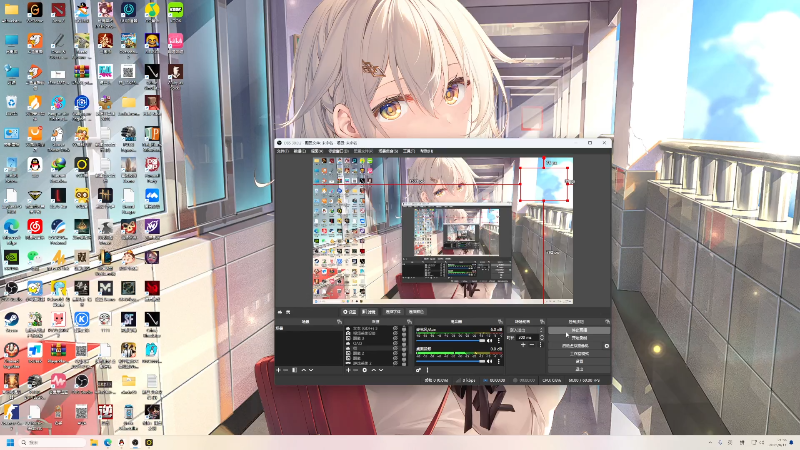Open the Edit menu in OBS
The height and width of the screenshot is (450, 800).
coord(299,151)
